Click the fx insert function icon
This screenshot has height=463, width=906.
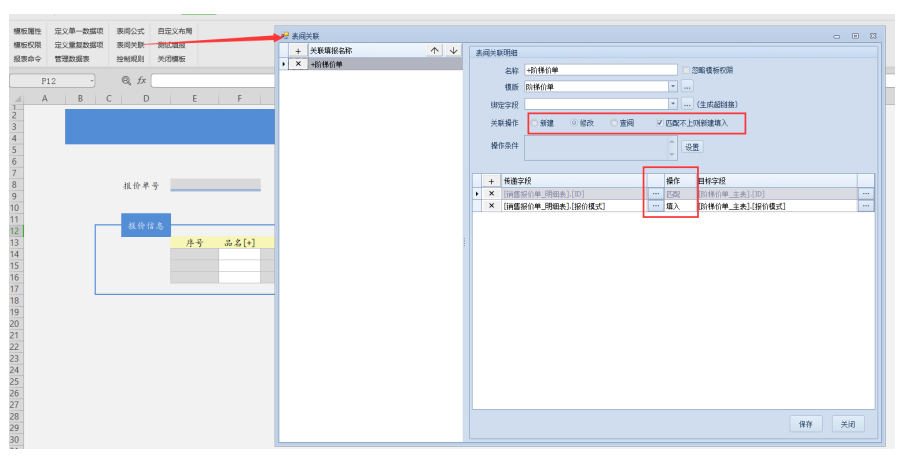point(142,81)
